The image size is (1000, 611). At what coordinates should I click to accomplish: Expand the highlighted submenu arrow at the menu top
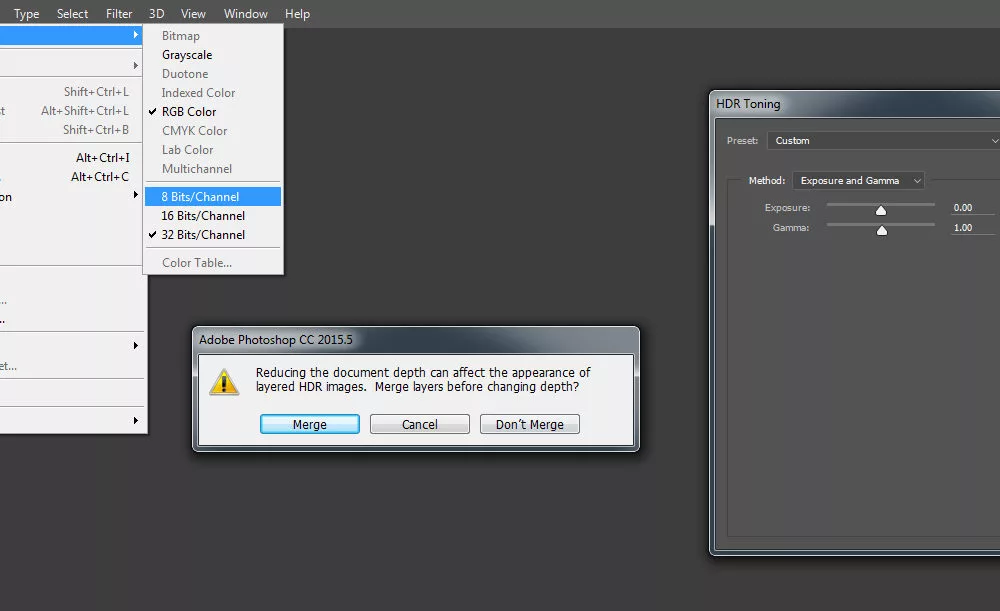136,36
